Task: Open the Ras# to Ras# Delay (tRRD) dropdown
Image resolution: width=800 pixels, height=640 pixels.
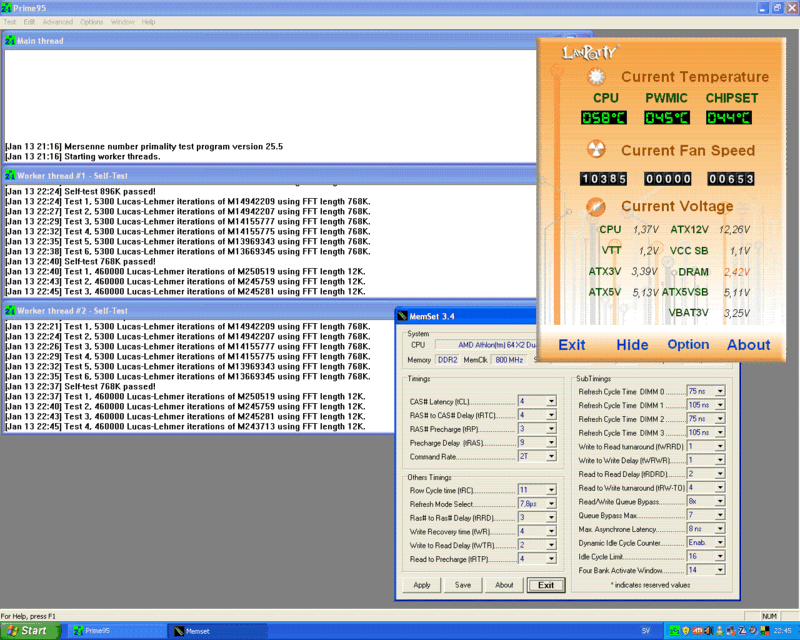Action: pyautogui.click(x=551, y=518)
